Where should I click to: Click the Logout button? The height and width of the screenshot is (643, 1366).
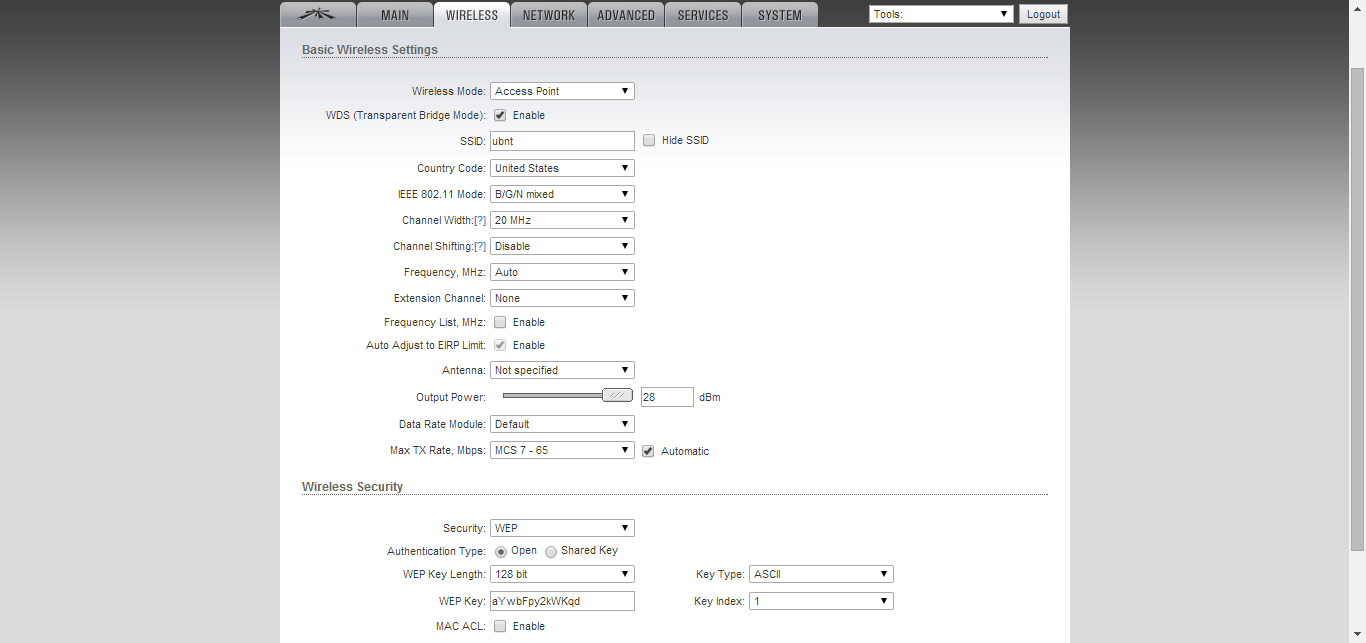[1043, 14]
